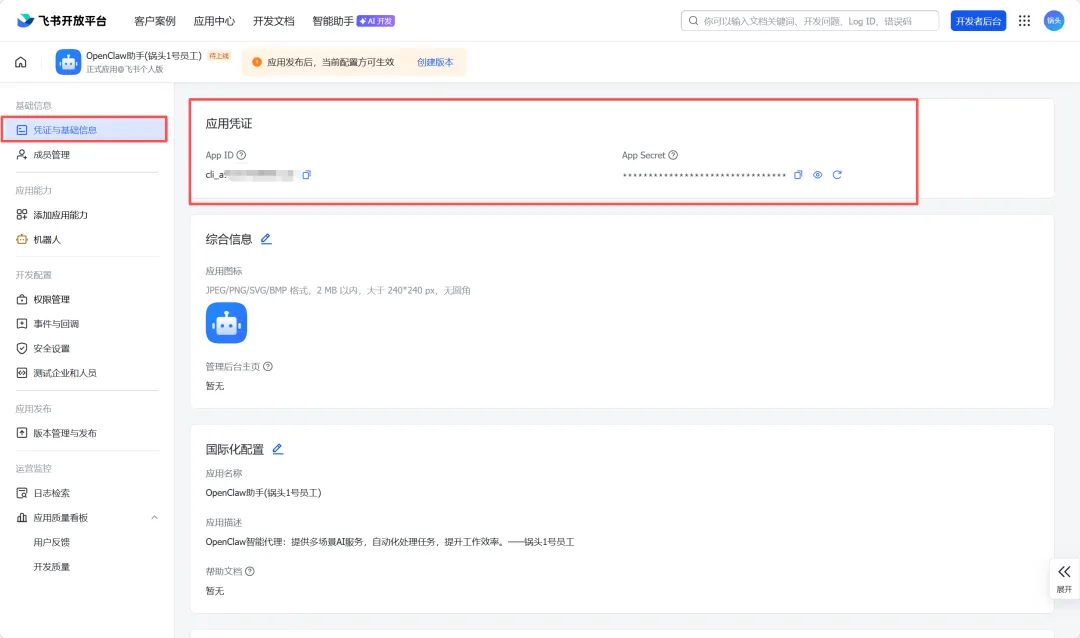The width and height of the screenshot is (1080, 638).
Task: Click 开发者后台 button
Action: 978,21
